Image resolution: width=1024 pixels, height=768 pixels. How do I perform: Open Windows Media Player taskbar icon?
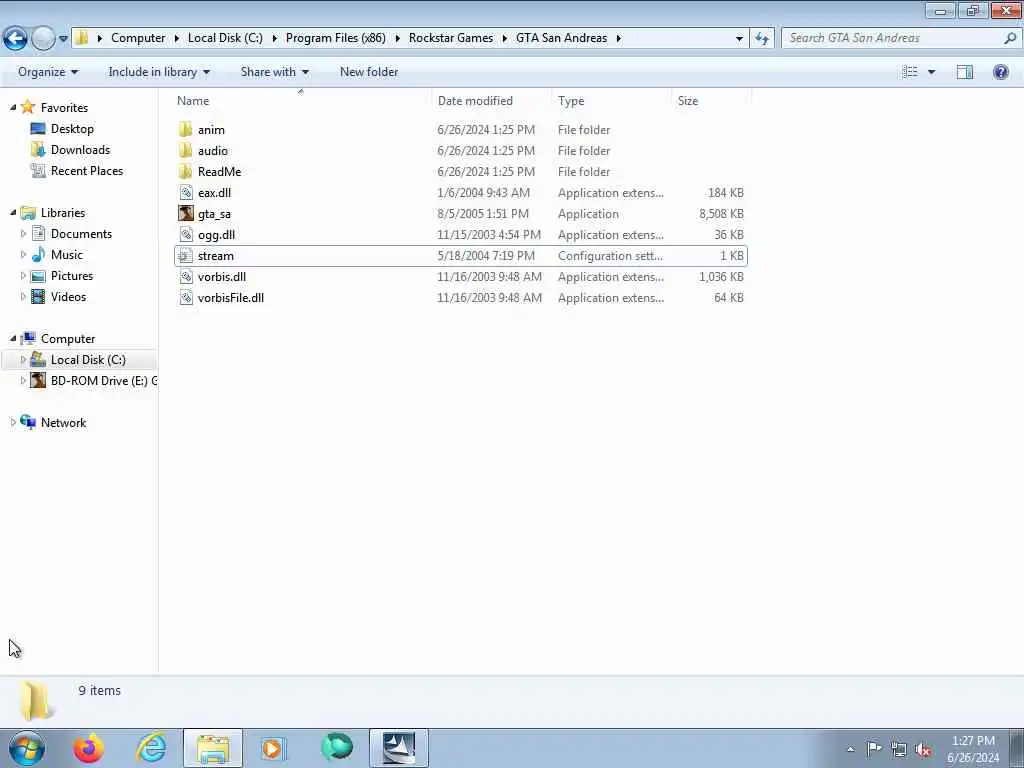click(274, 748)
